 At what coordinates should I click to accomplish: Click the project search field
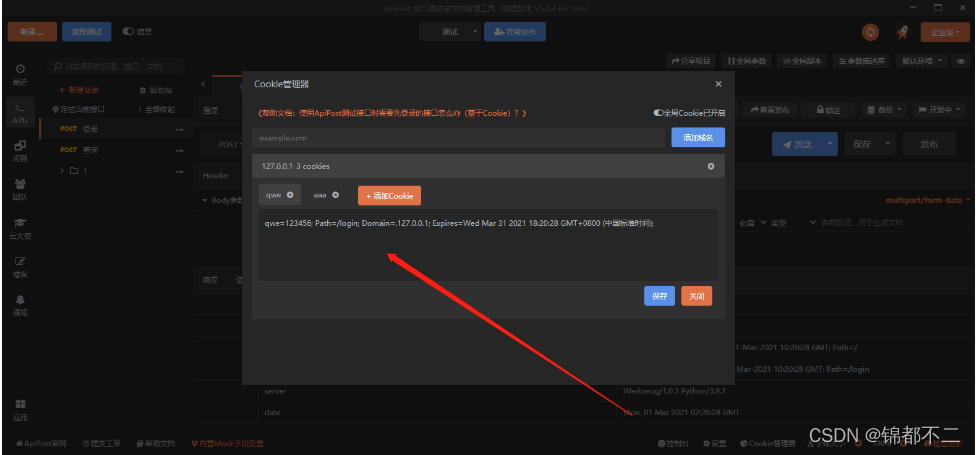coord(116,66)
